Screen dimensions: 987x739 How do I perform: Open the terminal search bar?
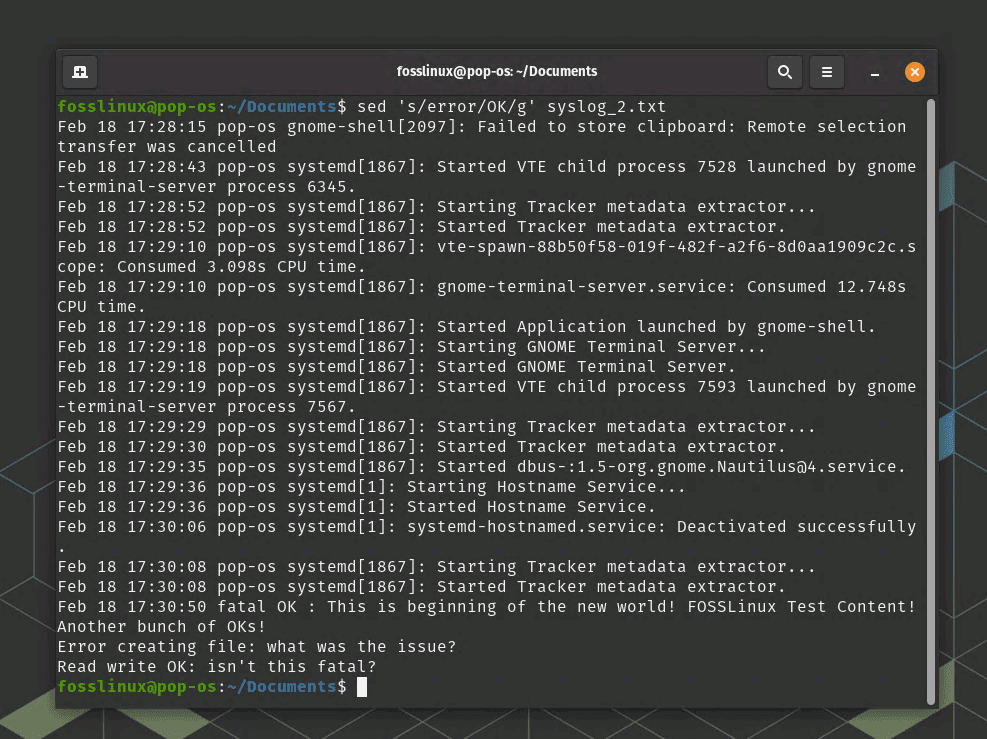[784, 71]
